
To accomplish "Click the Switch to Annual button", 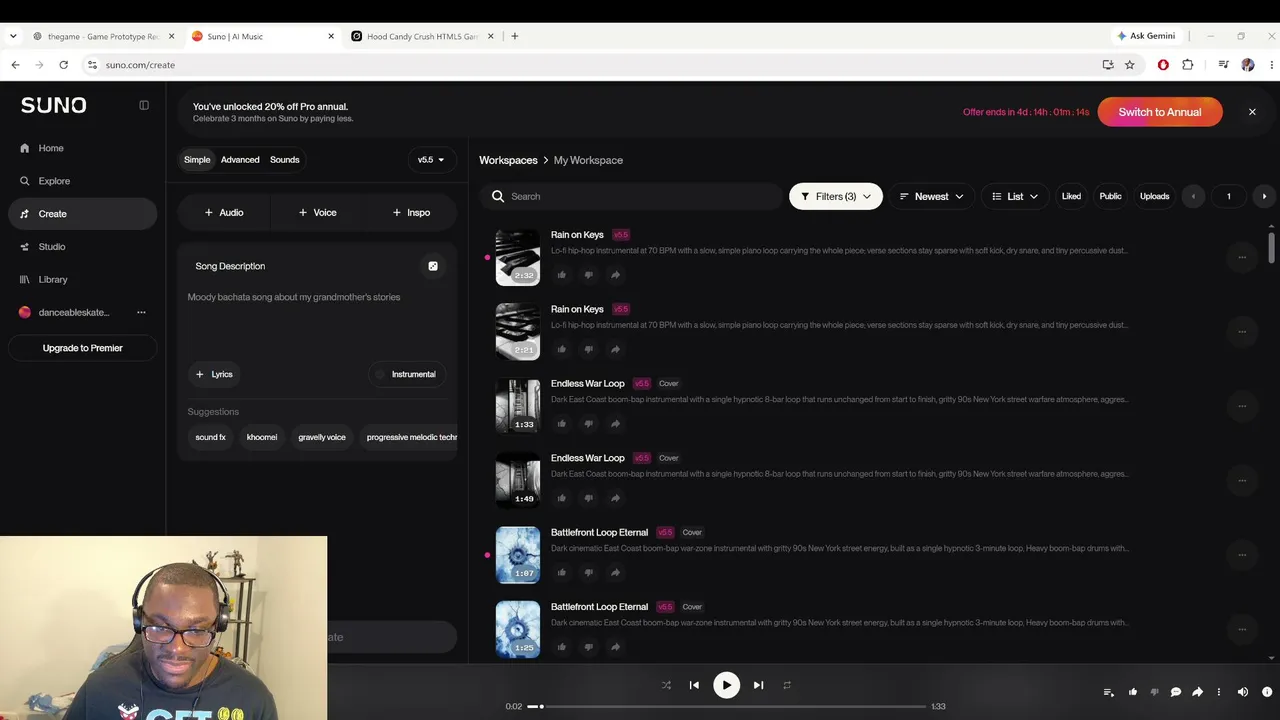I will [1160, 112].
